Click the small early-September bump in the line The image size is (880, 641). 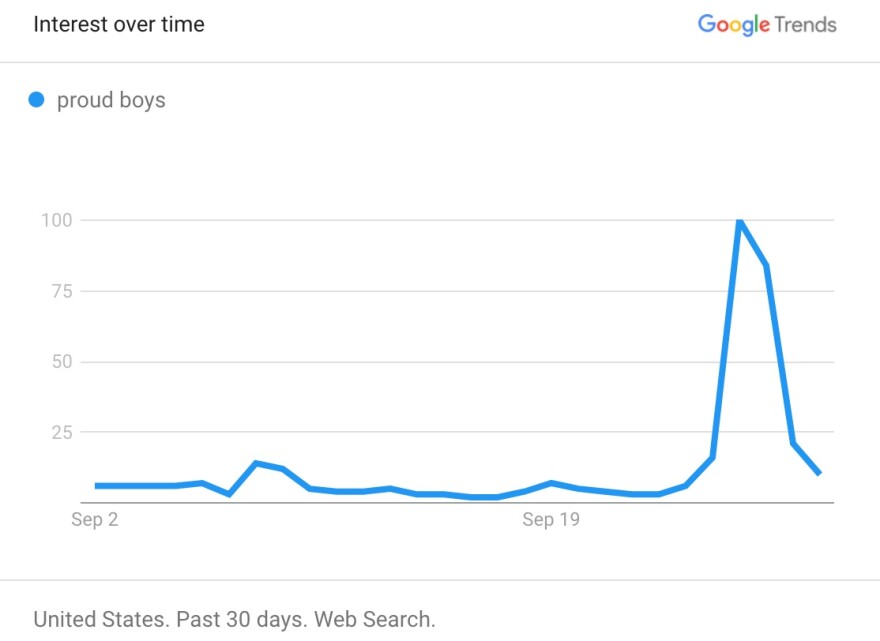256,463
